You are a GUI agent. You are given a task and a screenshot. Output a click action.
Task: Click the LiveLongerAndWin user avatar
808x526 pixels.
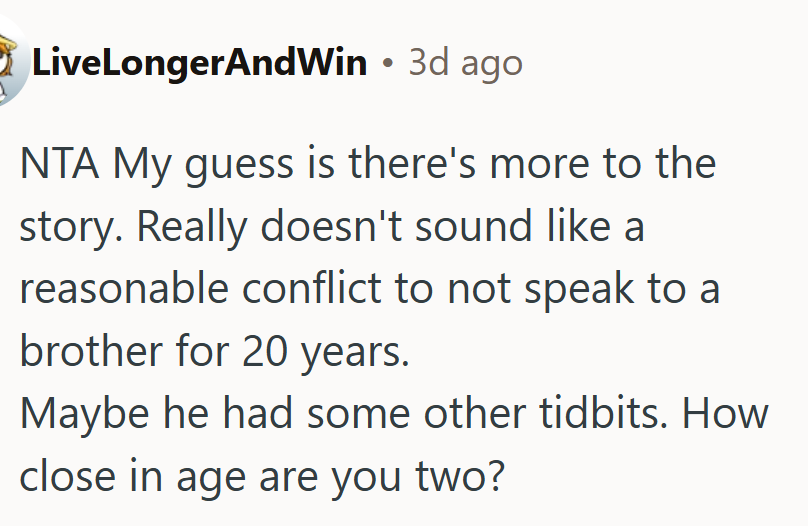tap(10, 64)
